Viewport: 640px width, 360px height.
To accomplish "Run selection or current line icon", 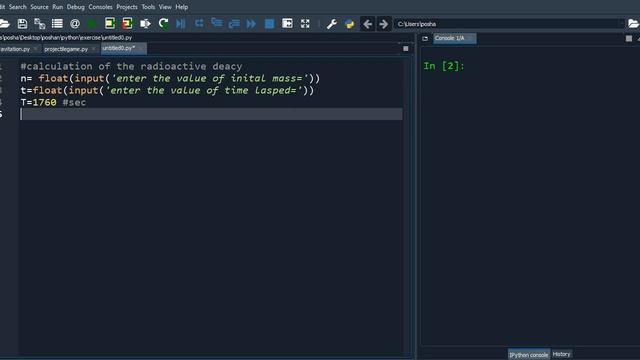I will coord(145,24).
